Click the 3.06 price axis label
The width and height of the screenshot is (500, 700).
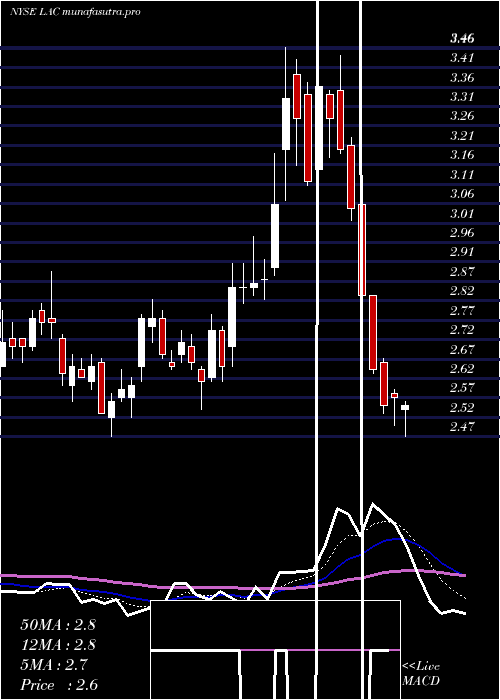pos(462,194)
